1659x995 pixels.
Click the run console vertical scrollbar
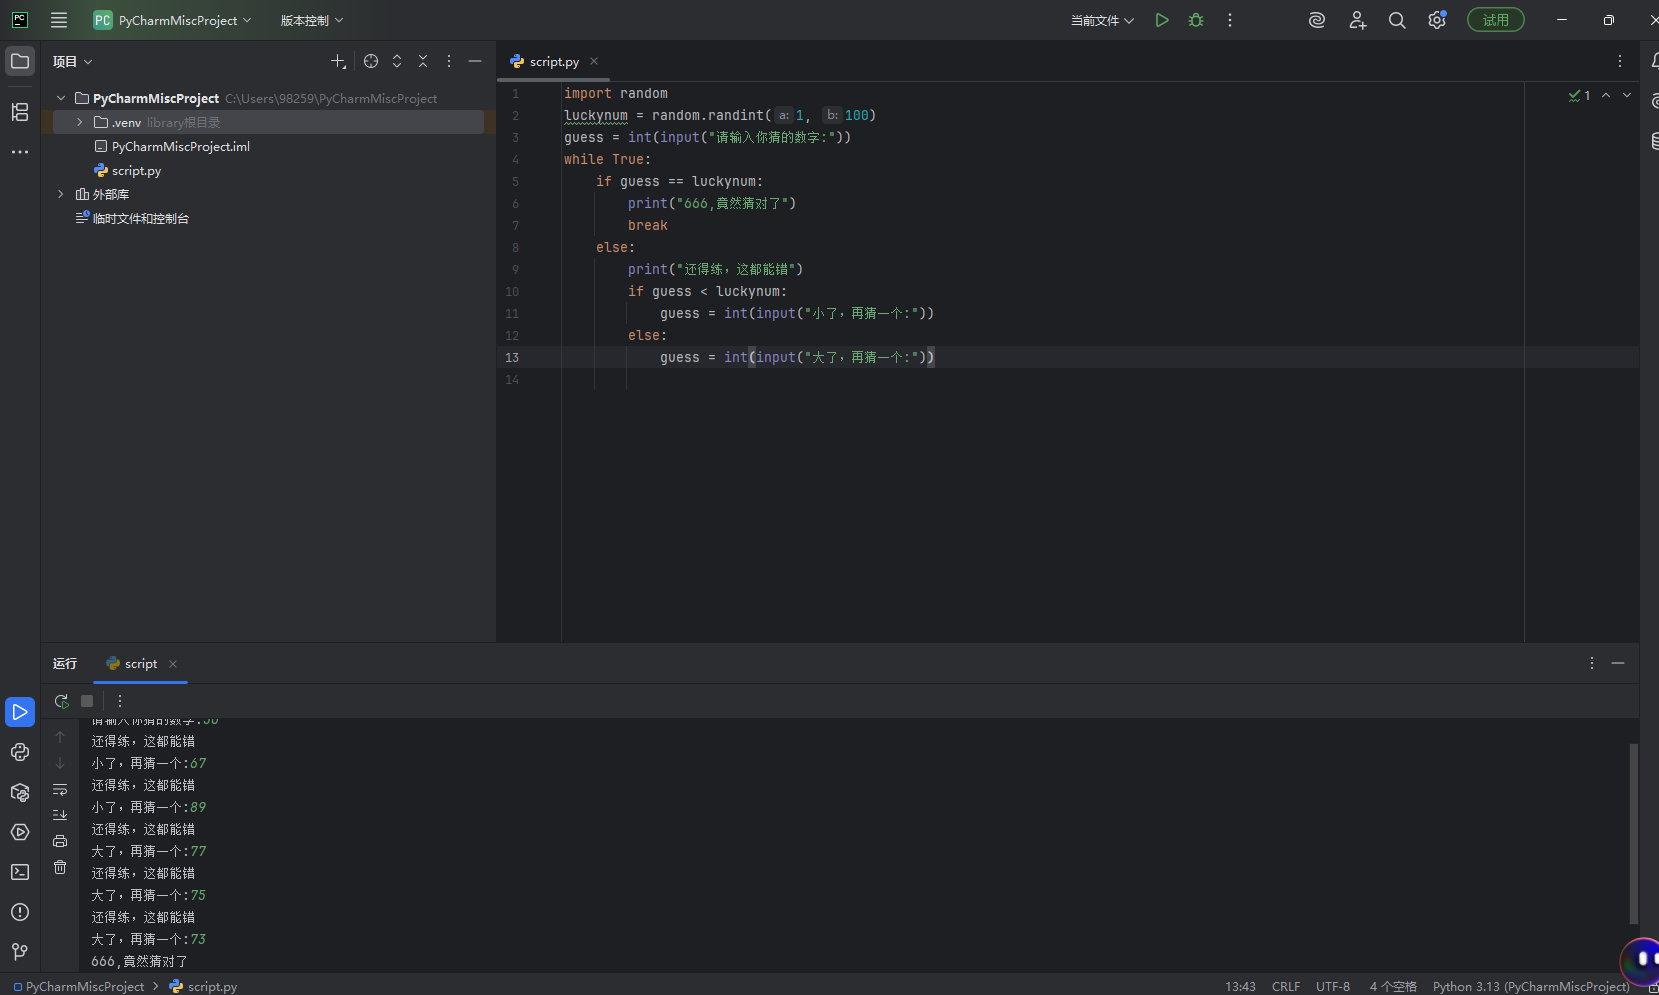click(1633, 832)
